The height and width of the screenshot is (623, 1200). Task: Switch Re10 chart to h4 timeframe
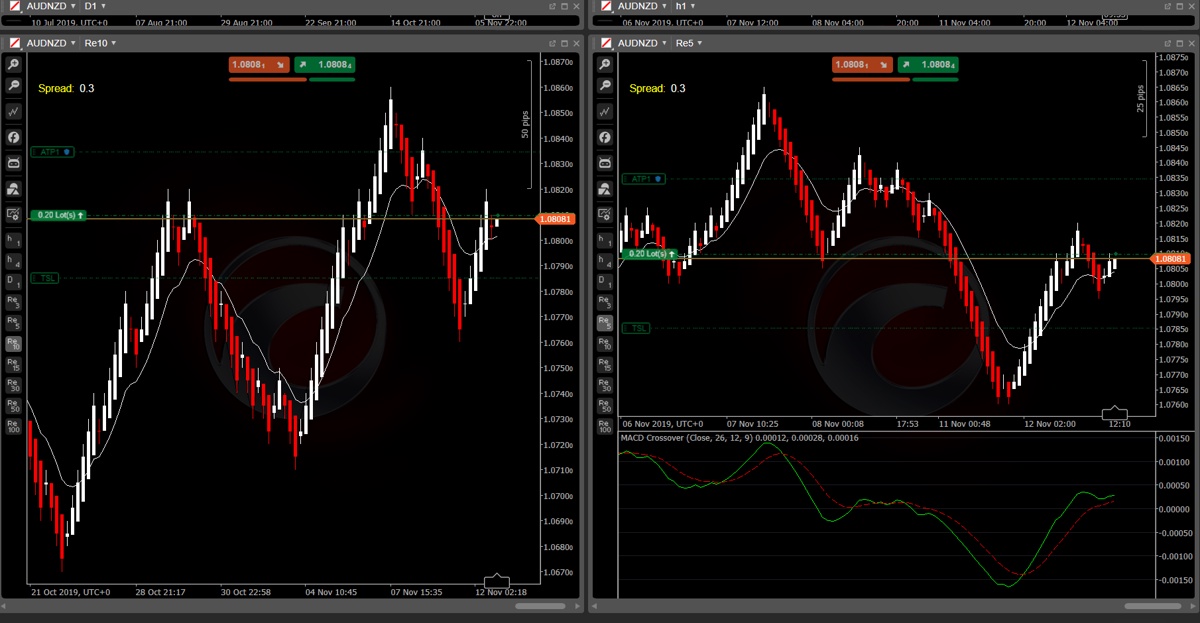(x=14, y=262)
